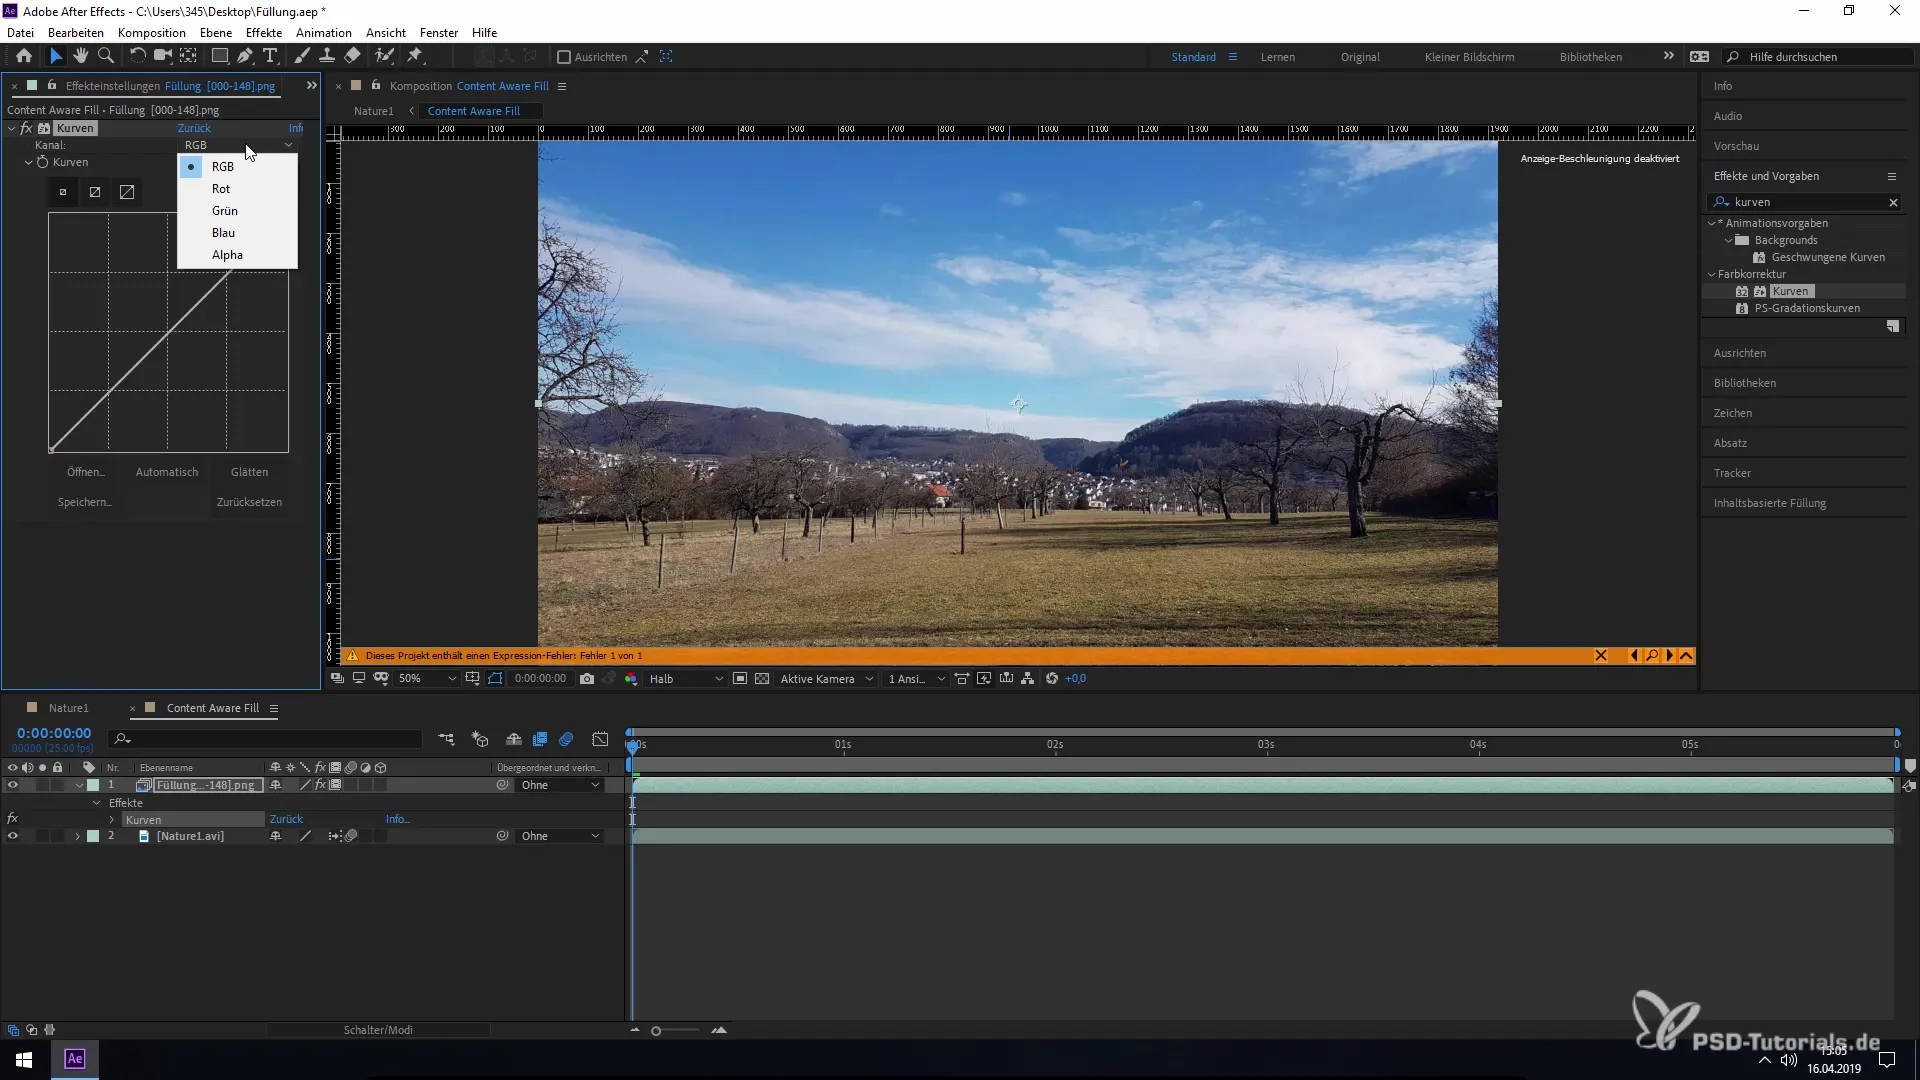Viewport: 1920px width, 1080px height.
Task: Click the snapshot camera icon under the viewer
Action: (x=587, y=679)
